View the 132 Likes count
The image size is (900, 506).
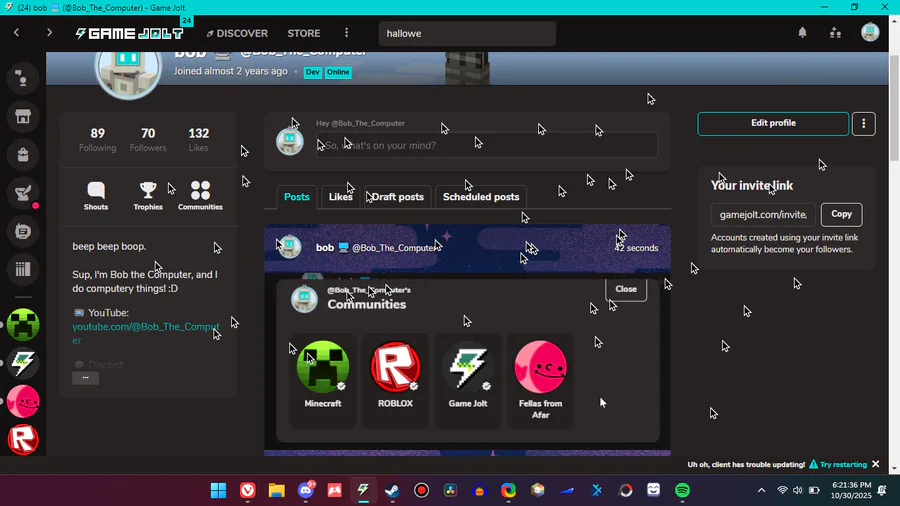click(199, 139)
